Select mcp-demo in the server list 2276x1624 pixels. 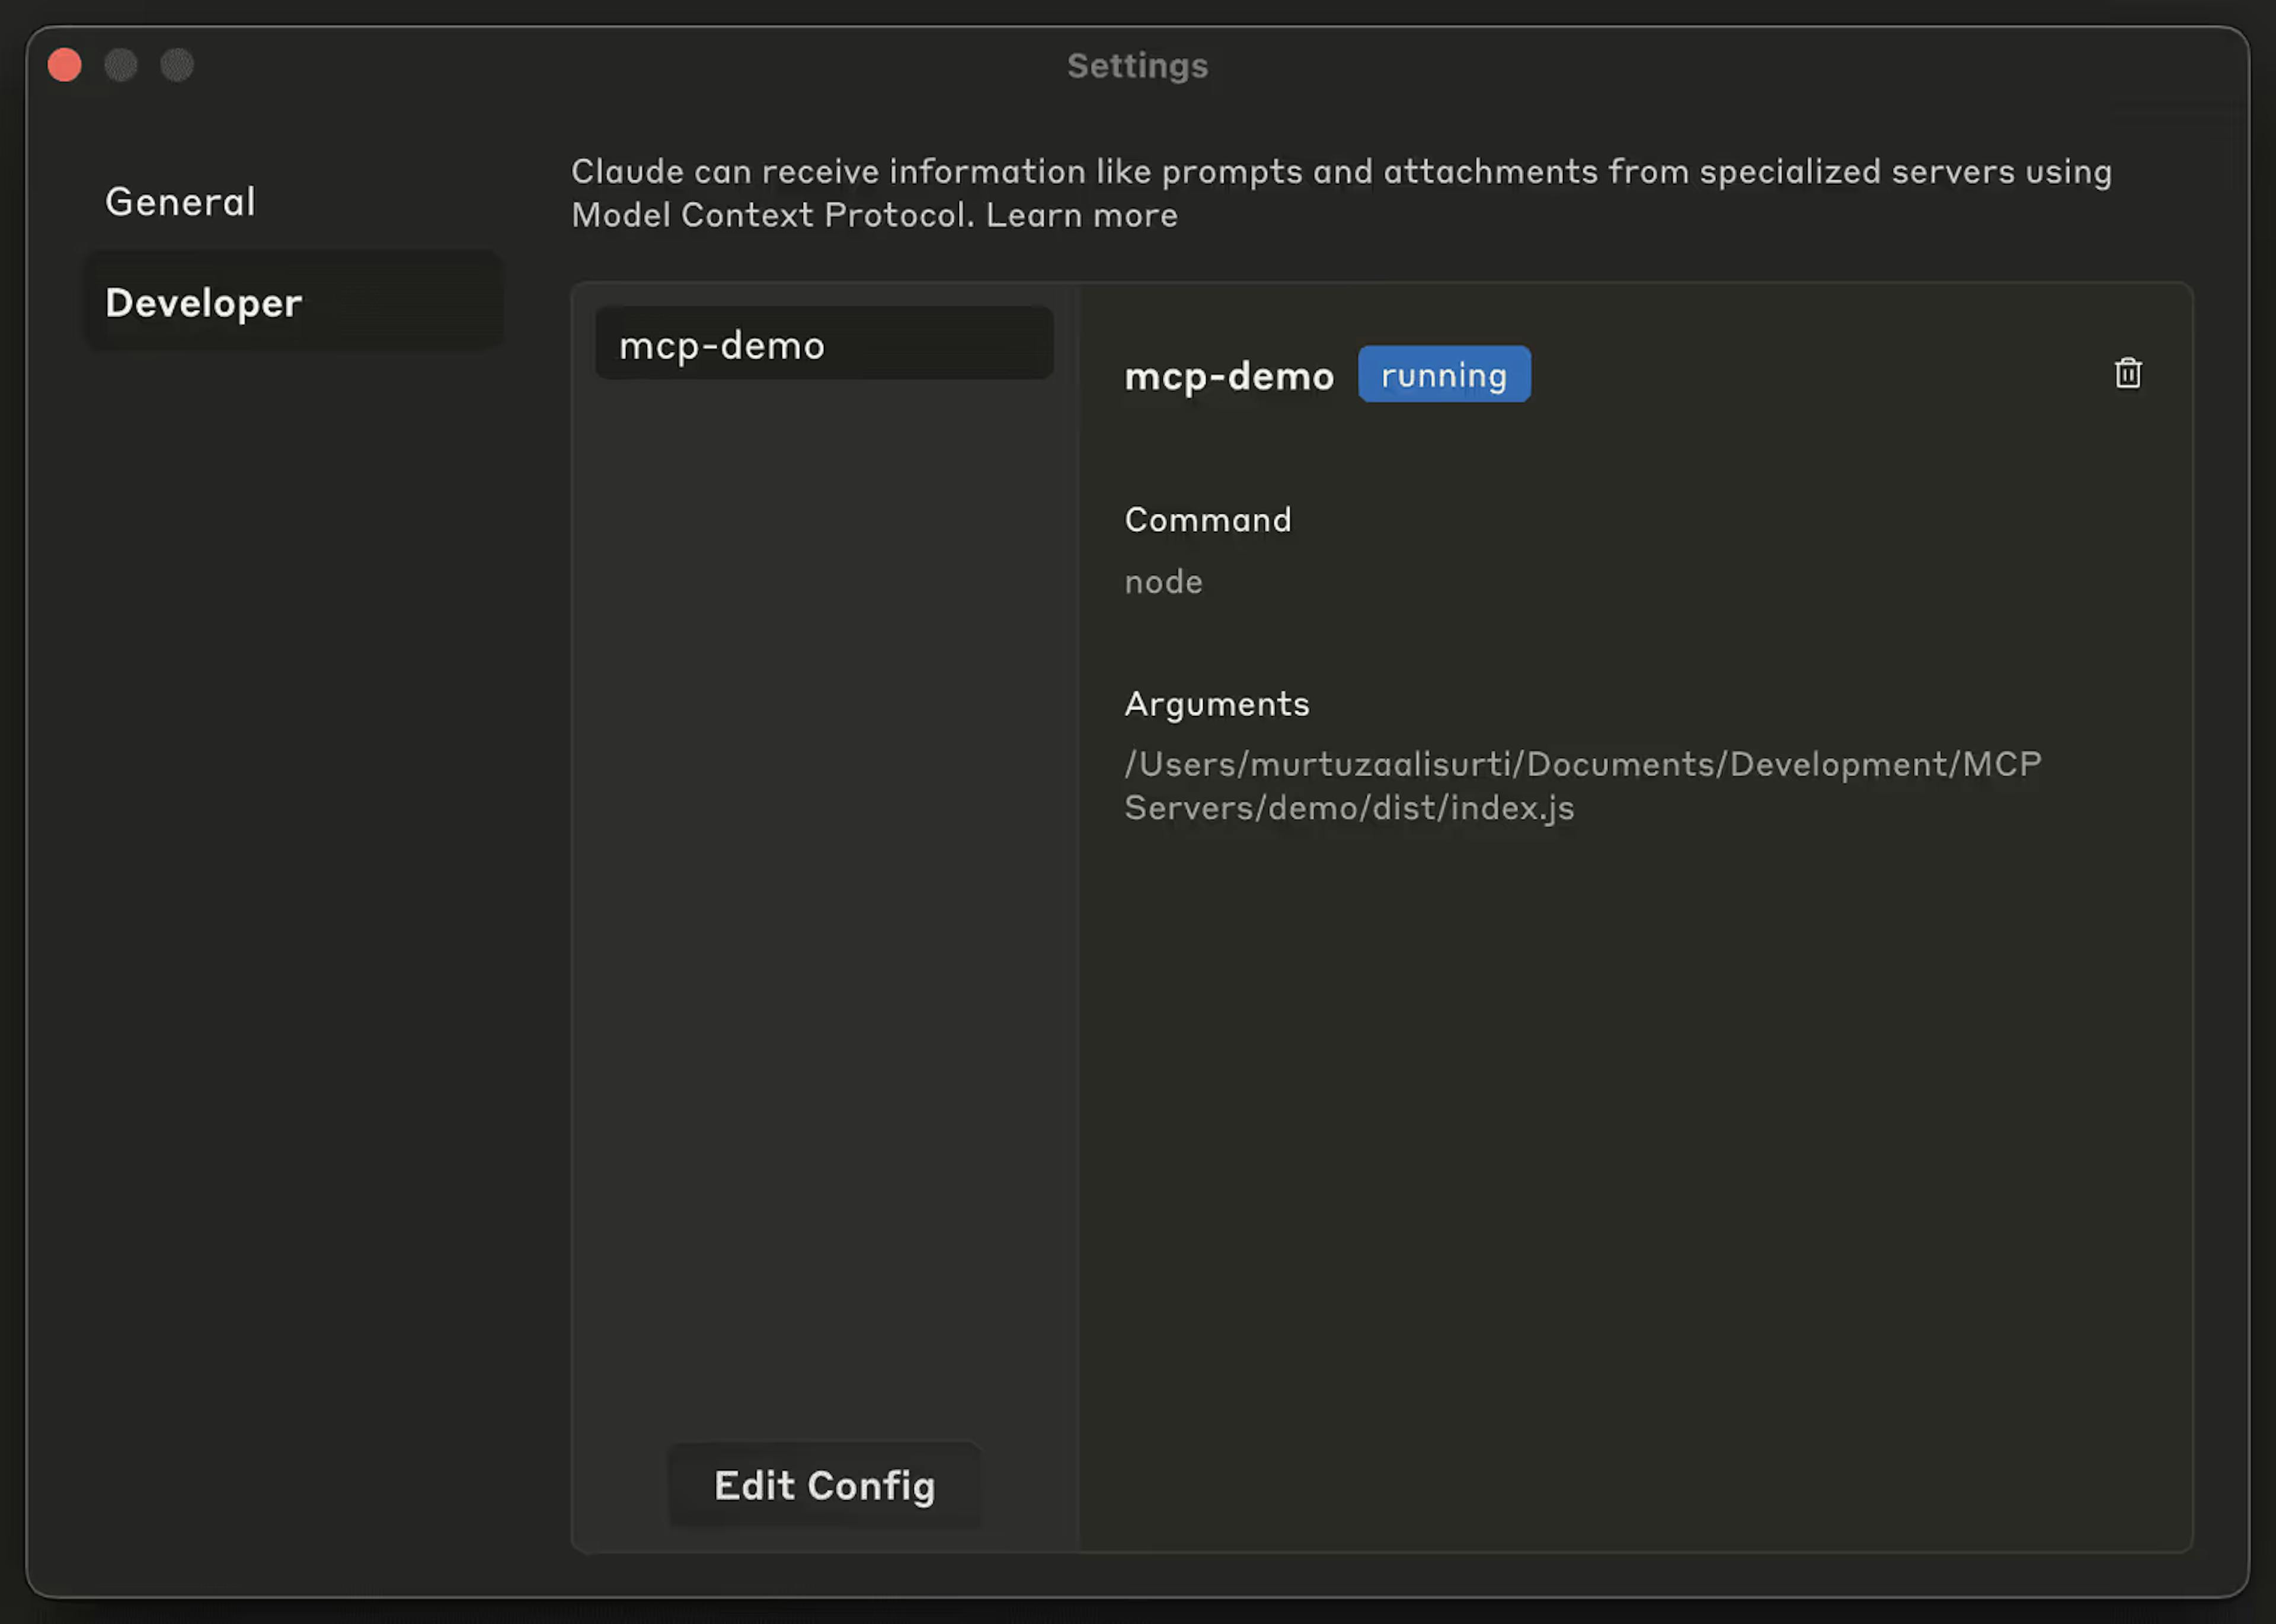[x=823, y=345]
